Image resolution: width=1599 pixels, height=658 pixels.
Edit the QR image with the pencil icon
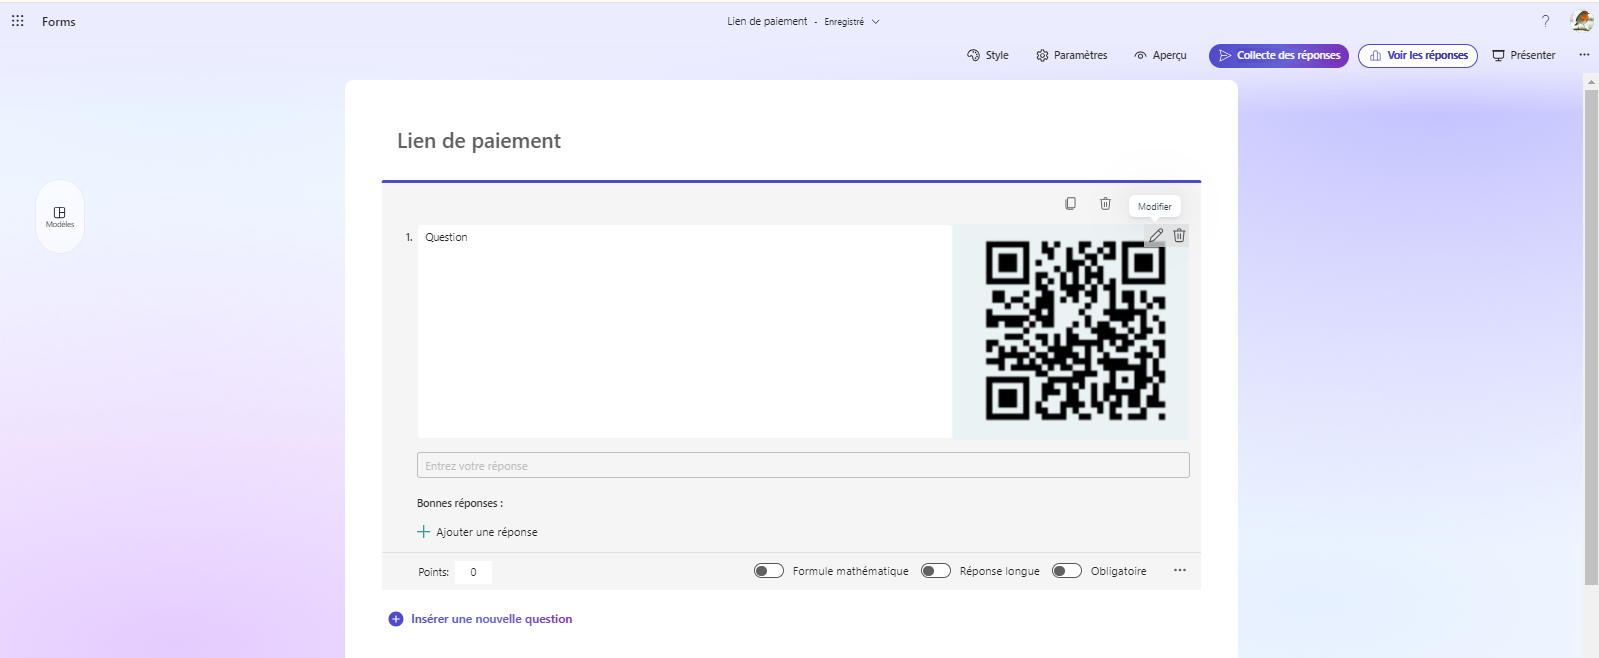[x=1155, y=236]
